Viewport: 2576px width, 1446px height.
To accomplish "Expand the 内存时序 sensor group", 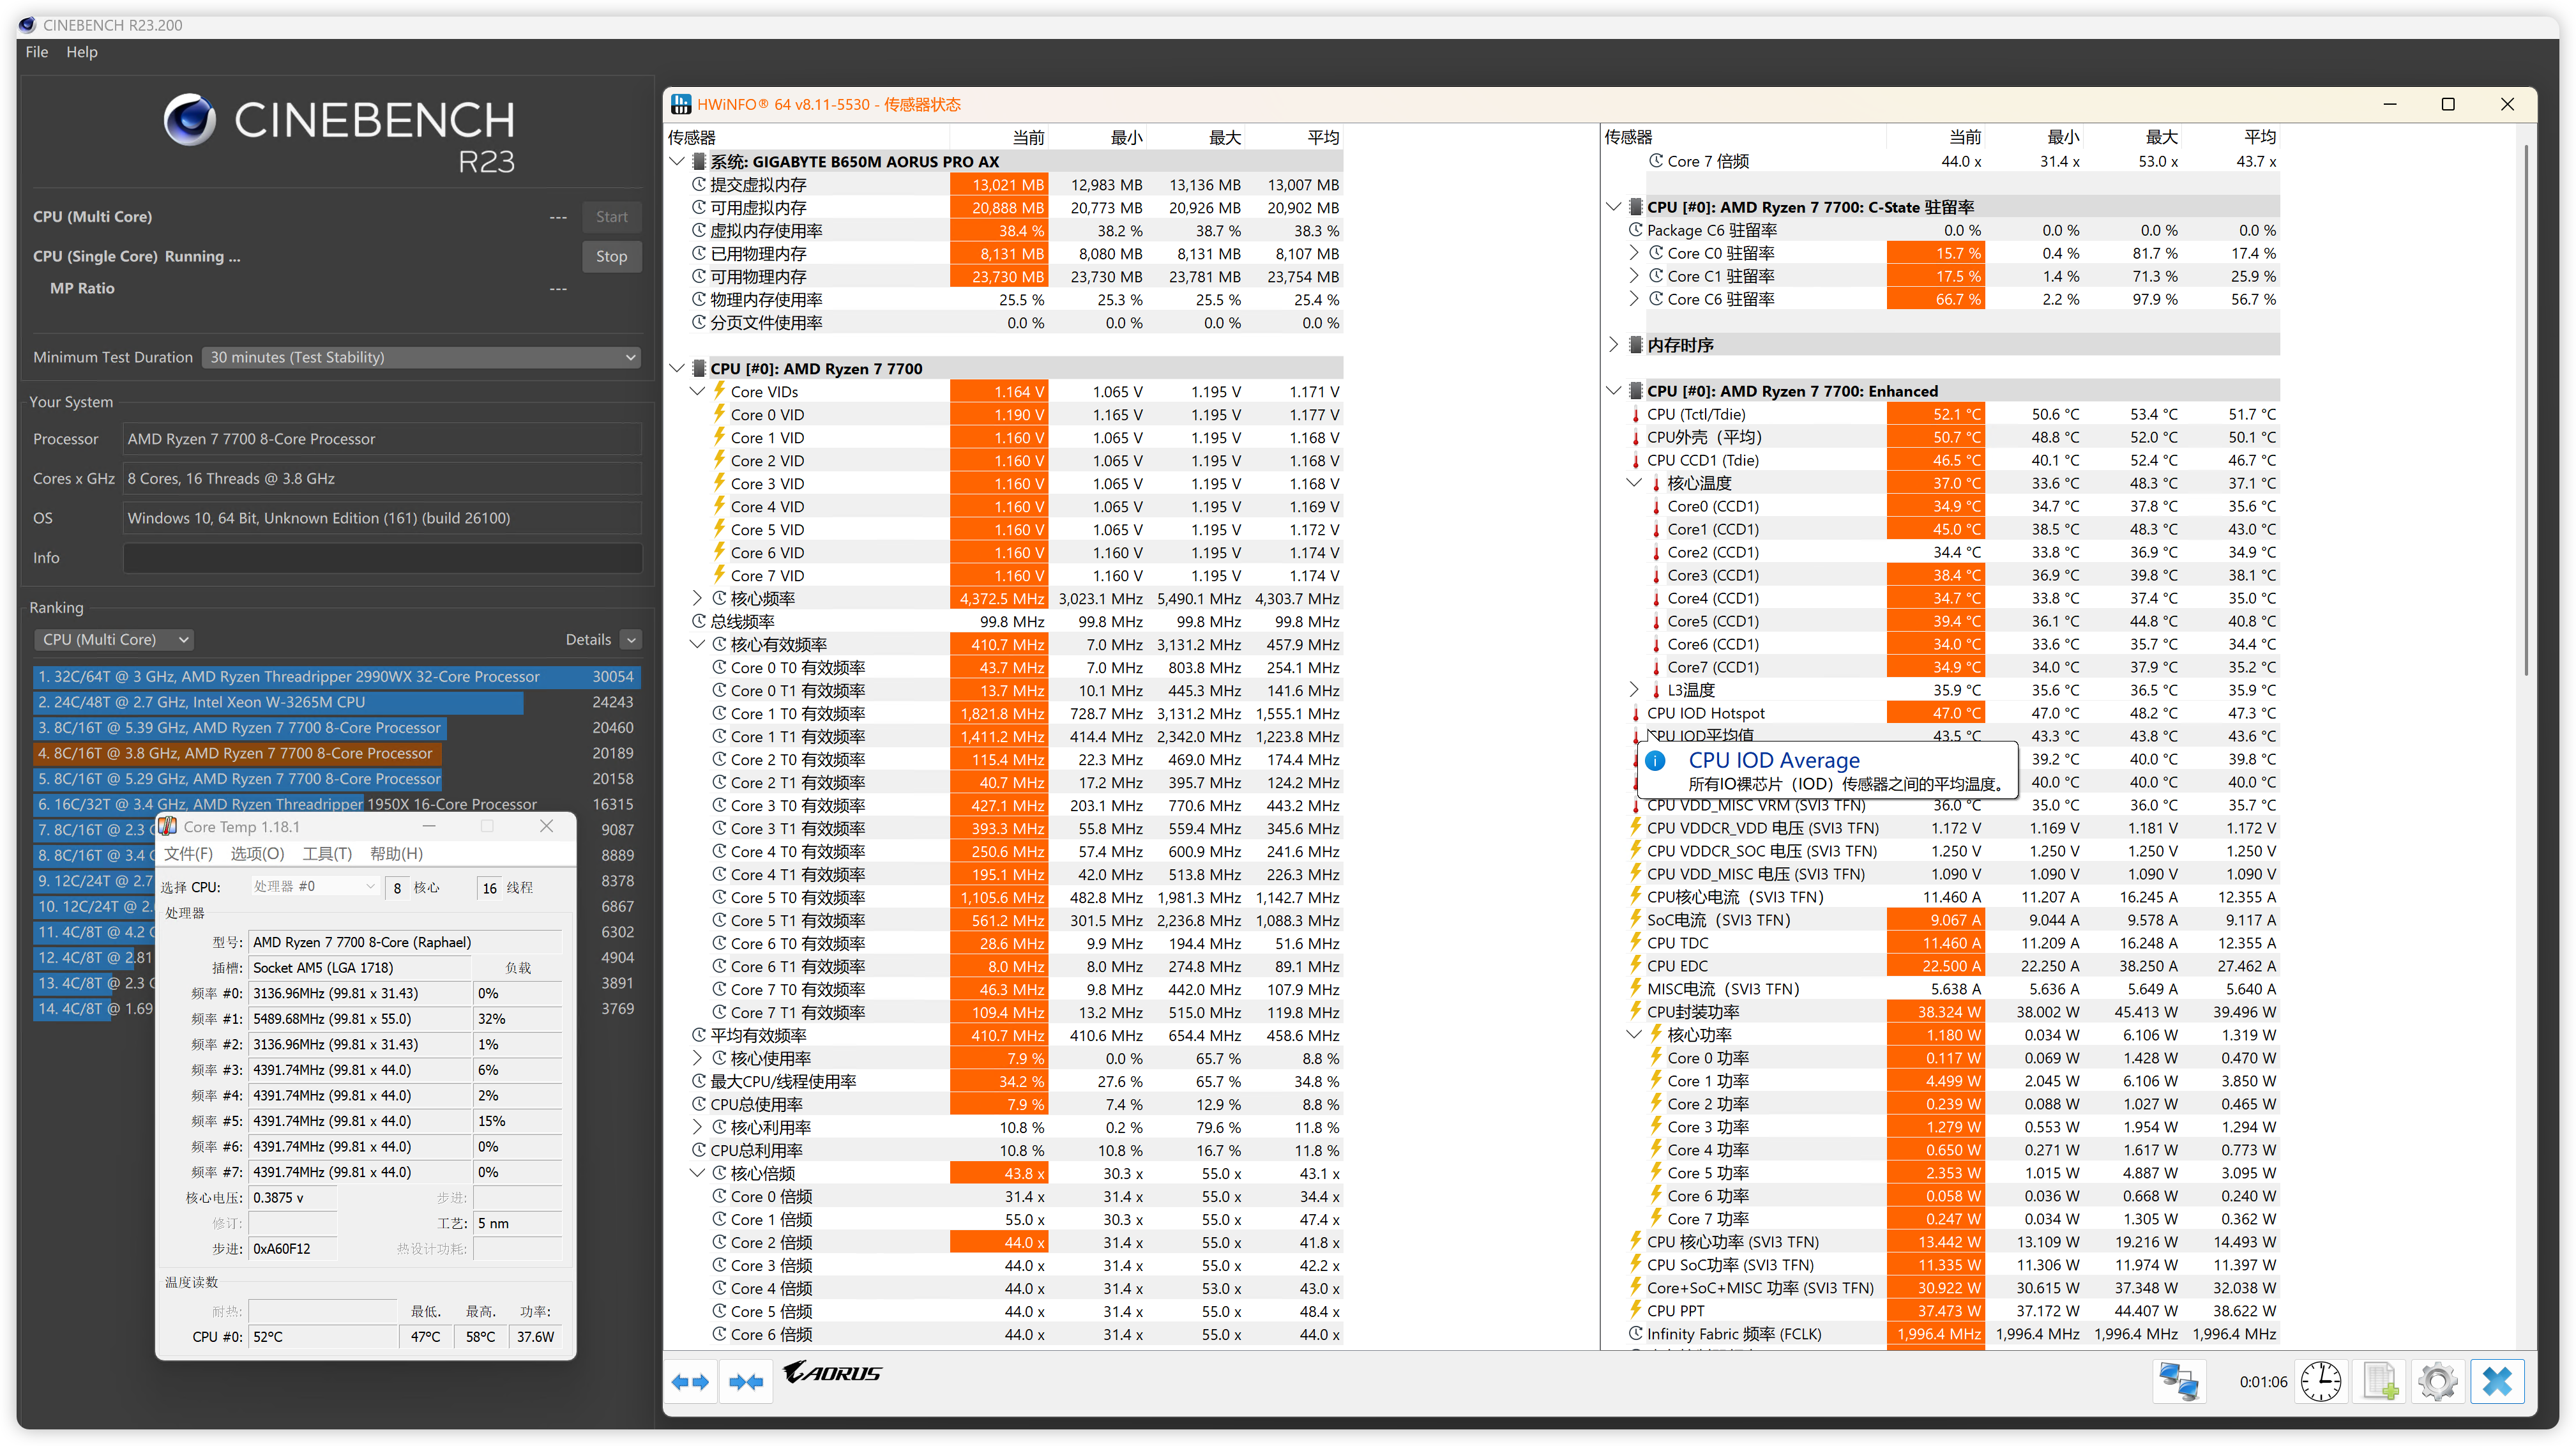I will coord(1613,345).
